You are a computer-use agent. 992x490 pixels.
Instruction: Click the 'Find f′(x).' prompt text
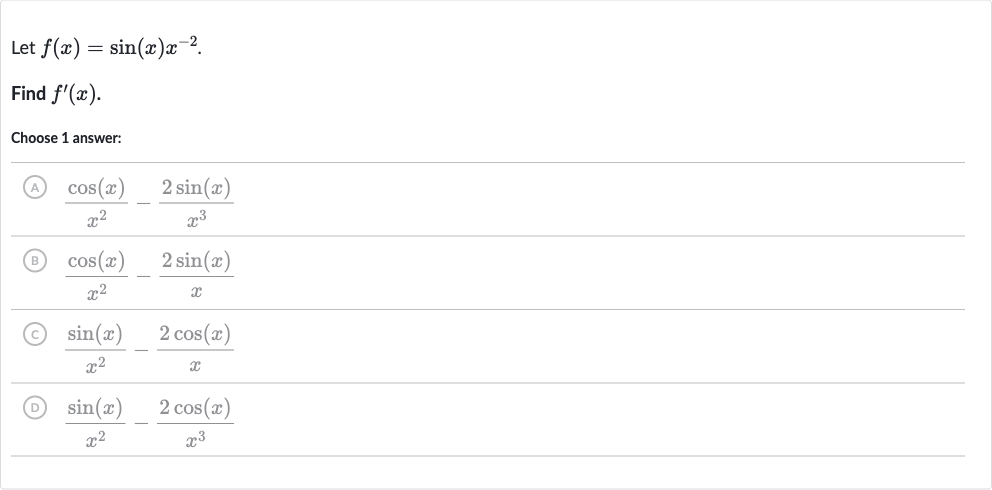coord(56,94)
